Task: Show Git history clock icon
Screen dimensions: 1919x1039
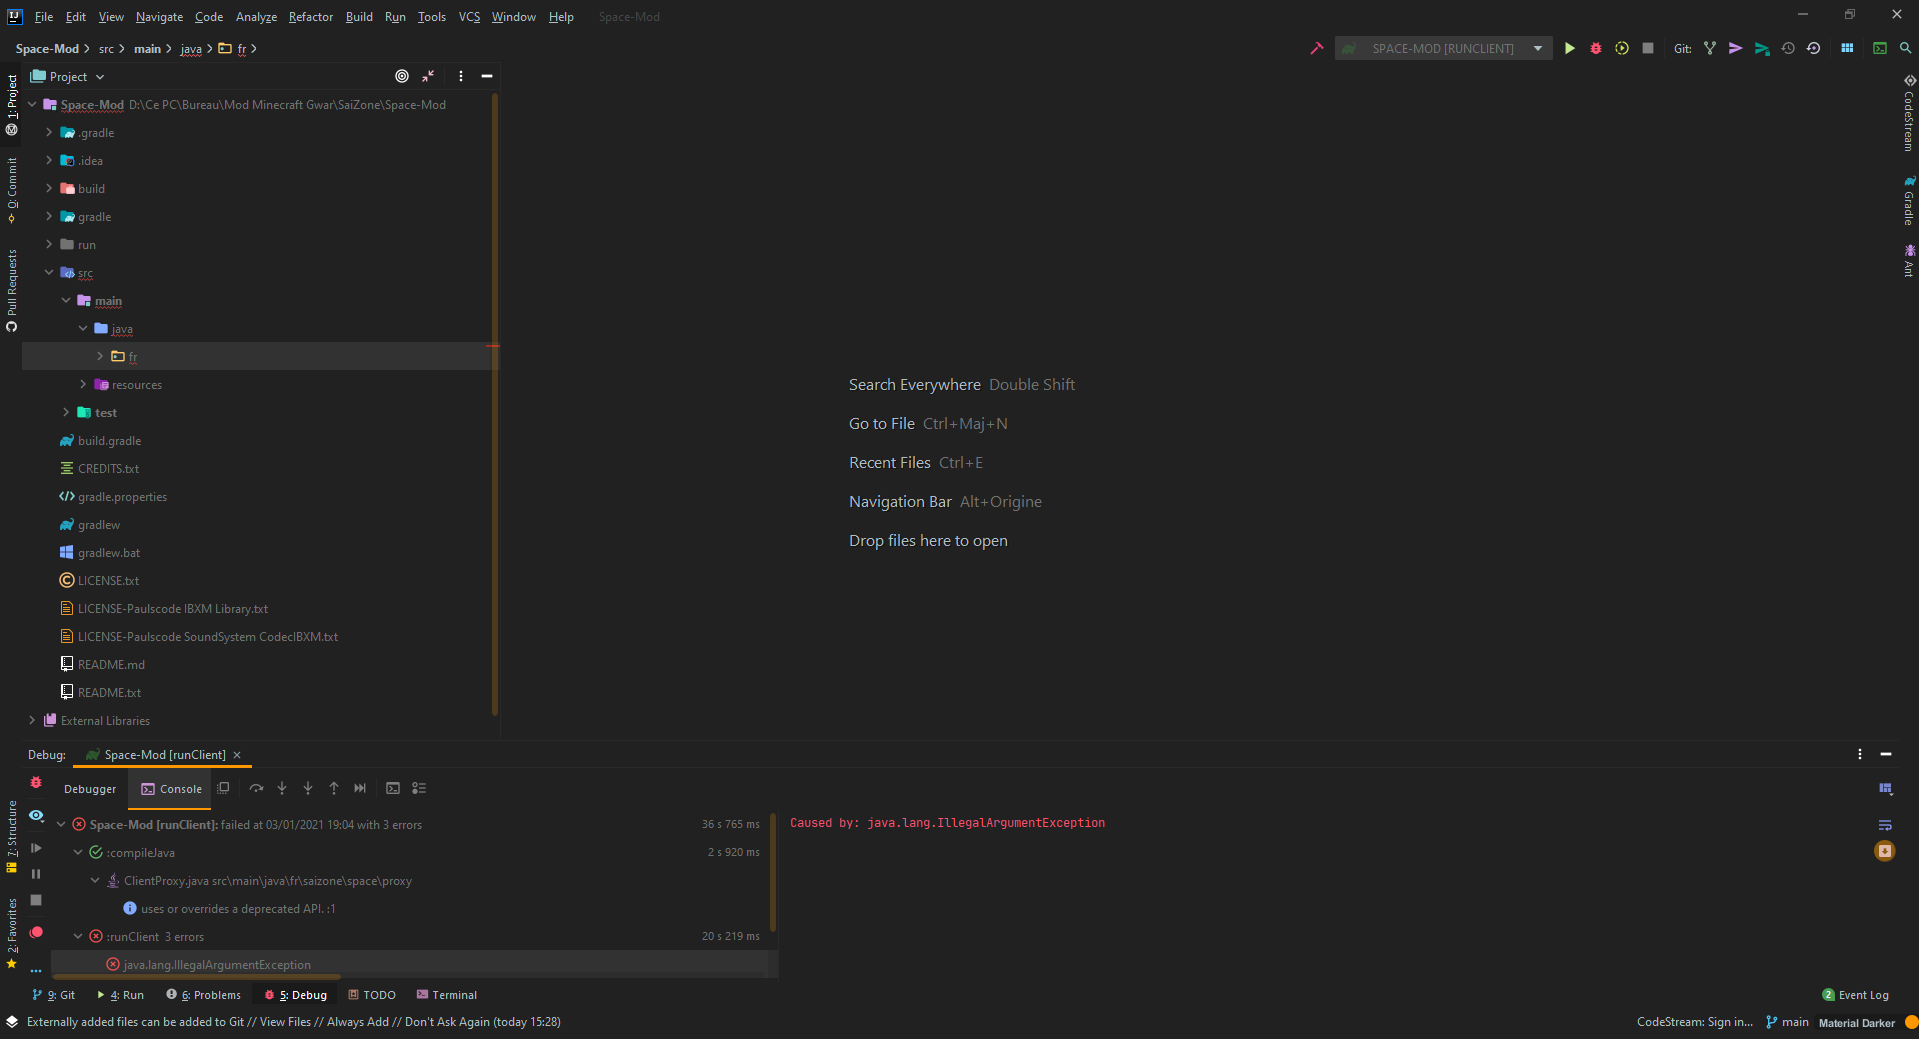Action: click(x=1788, y=48)
